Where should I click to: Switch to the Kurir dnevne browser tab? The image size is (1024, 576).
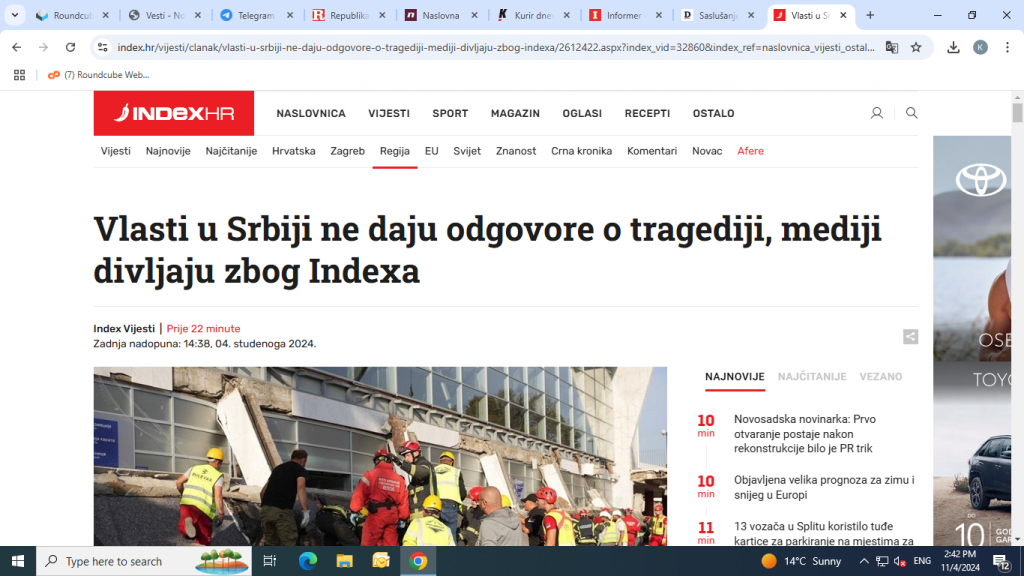[x=529, y=15]
